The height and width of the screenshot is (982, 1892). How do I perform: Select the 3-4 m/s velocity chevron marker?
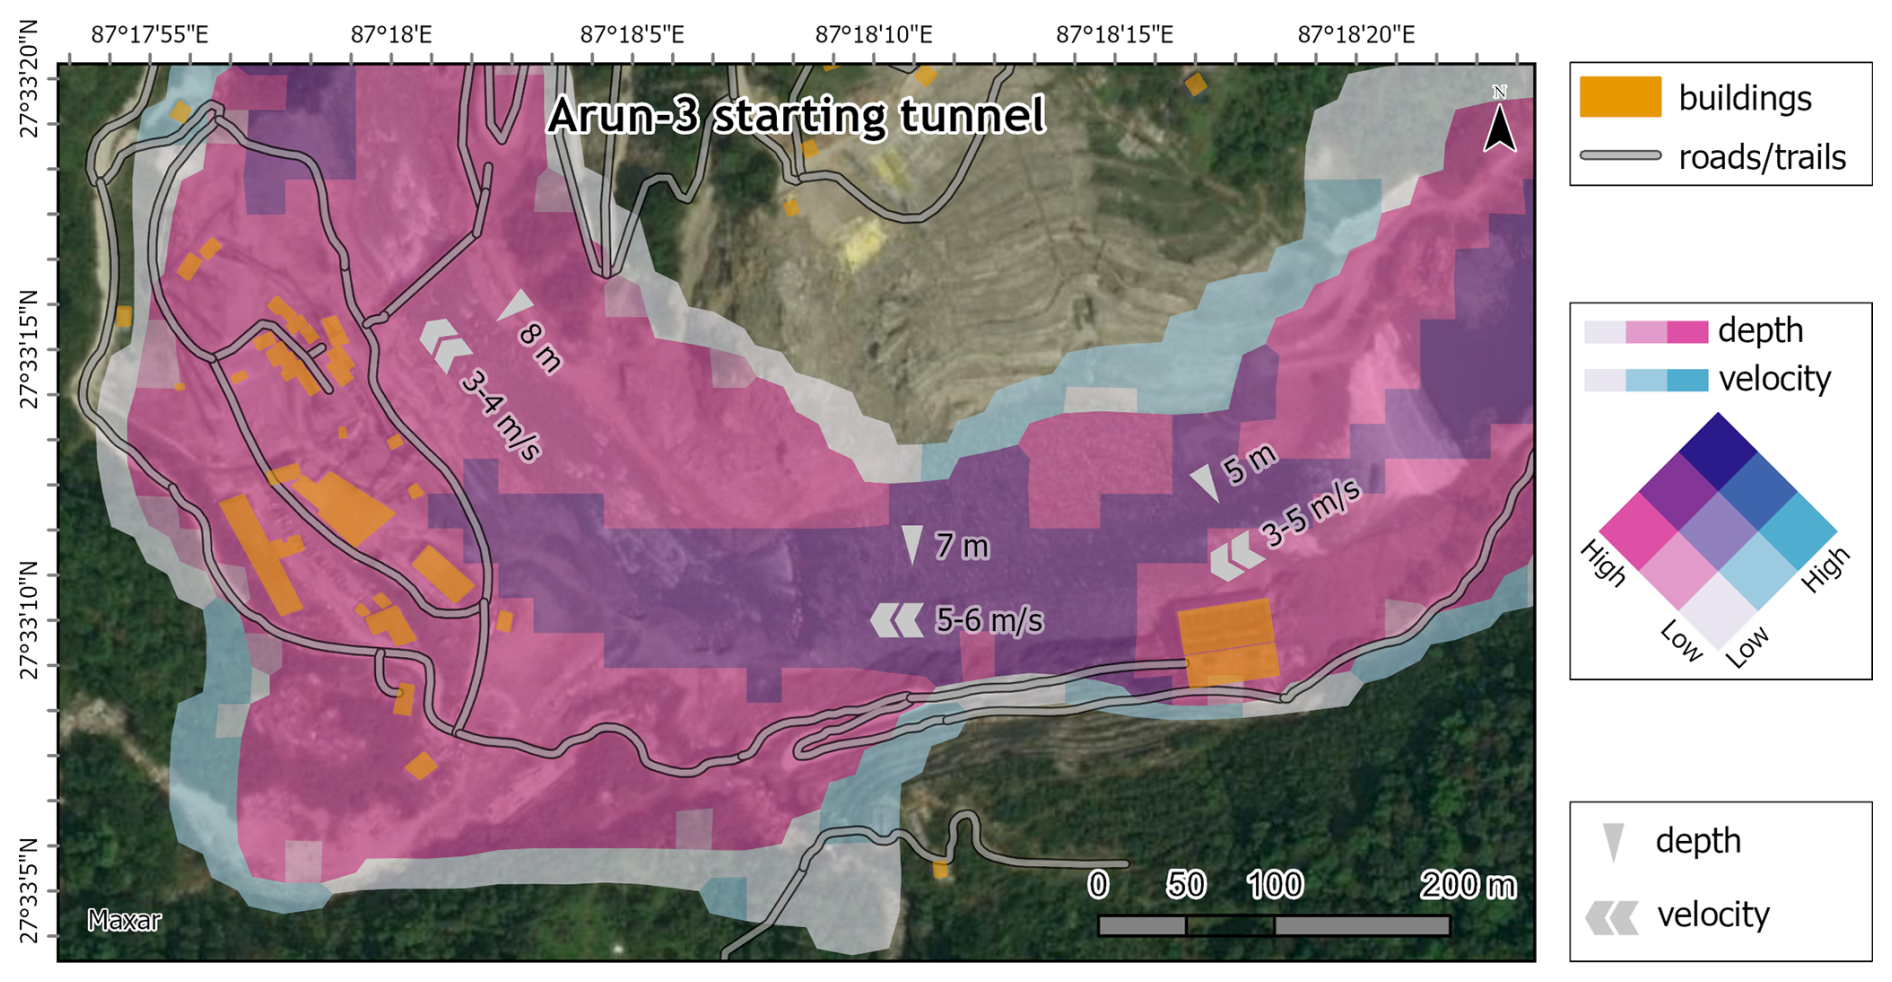445,343
